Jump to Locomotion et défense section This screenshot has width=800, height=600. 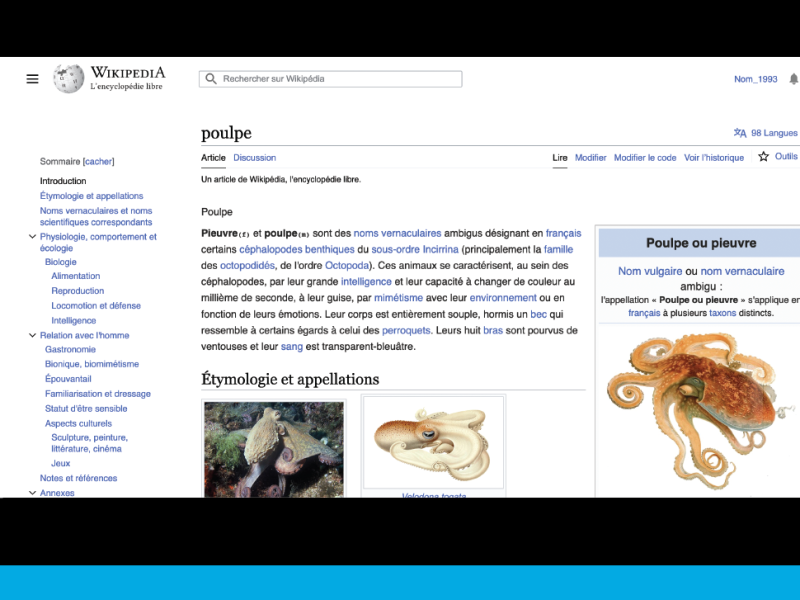[96, 306]
